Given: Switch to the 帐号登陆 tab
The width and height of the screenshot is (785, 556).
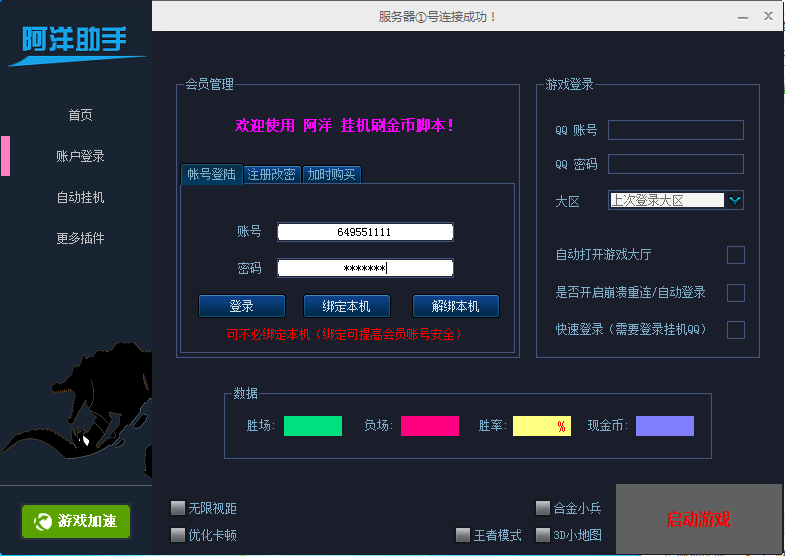Looking at the screenshot, I should point(211,174).
